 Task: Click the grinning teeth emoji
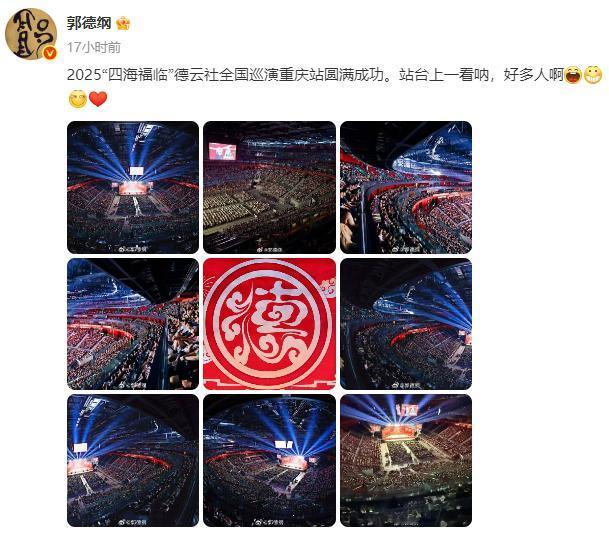click(593, 75)
